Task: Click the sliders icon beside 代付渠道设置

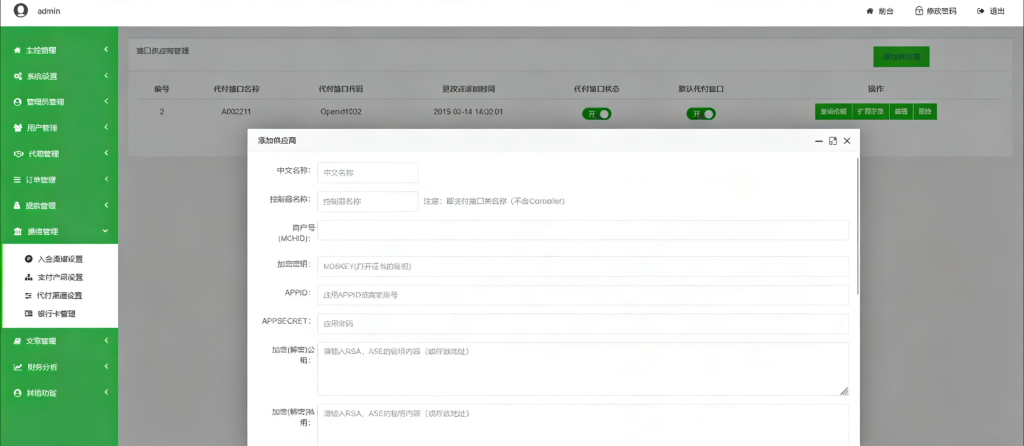Action: 28,295
